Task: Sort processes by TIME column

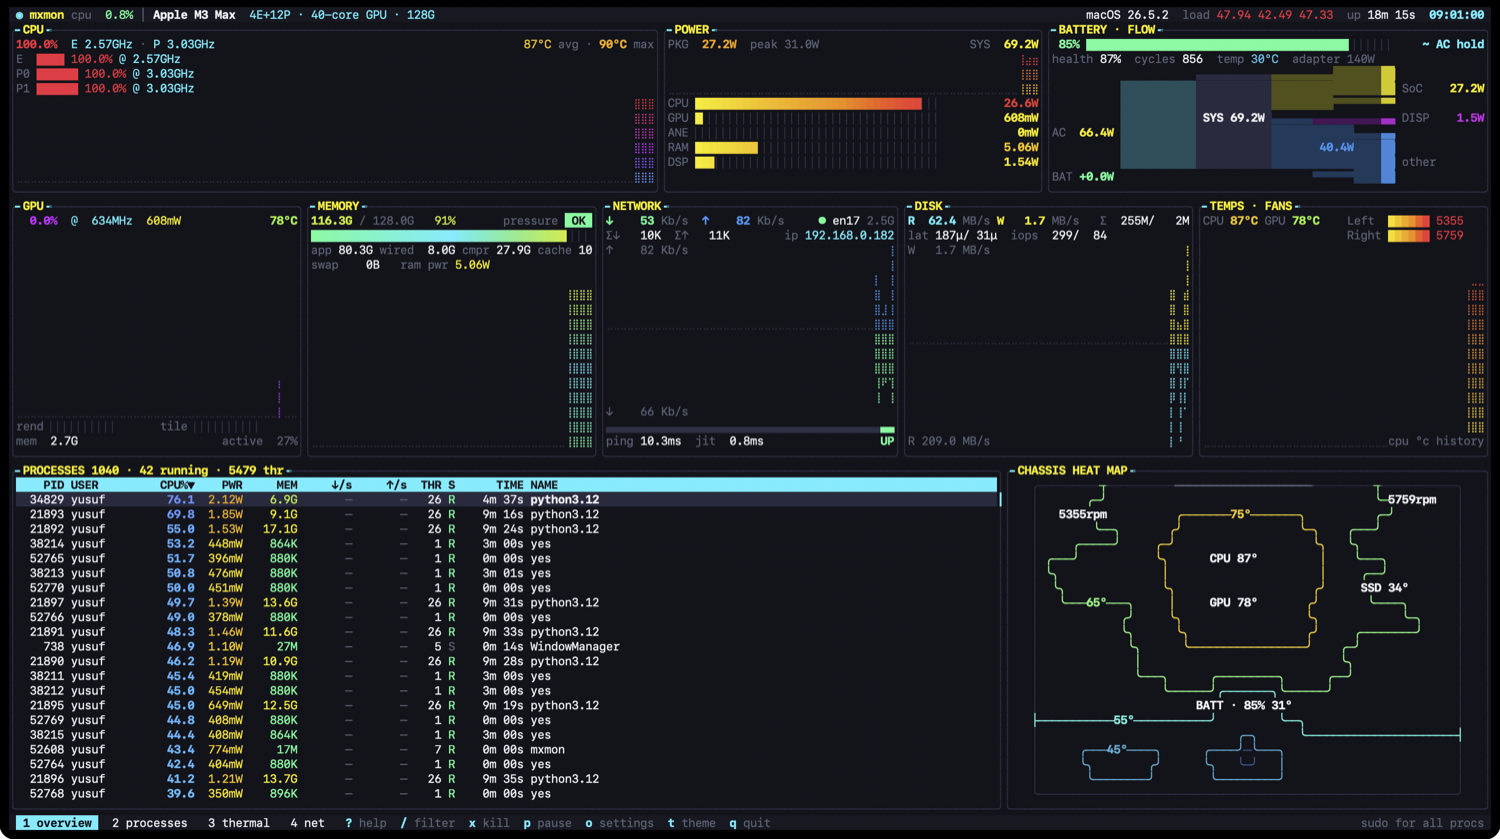Action: [x=510, y=485]
